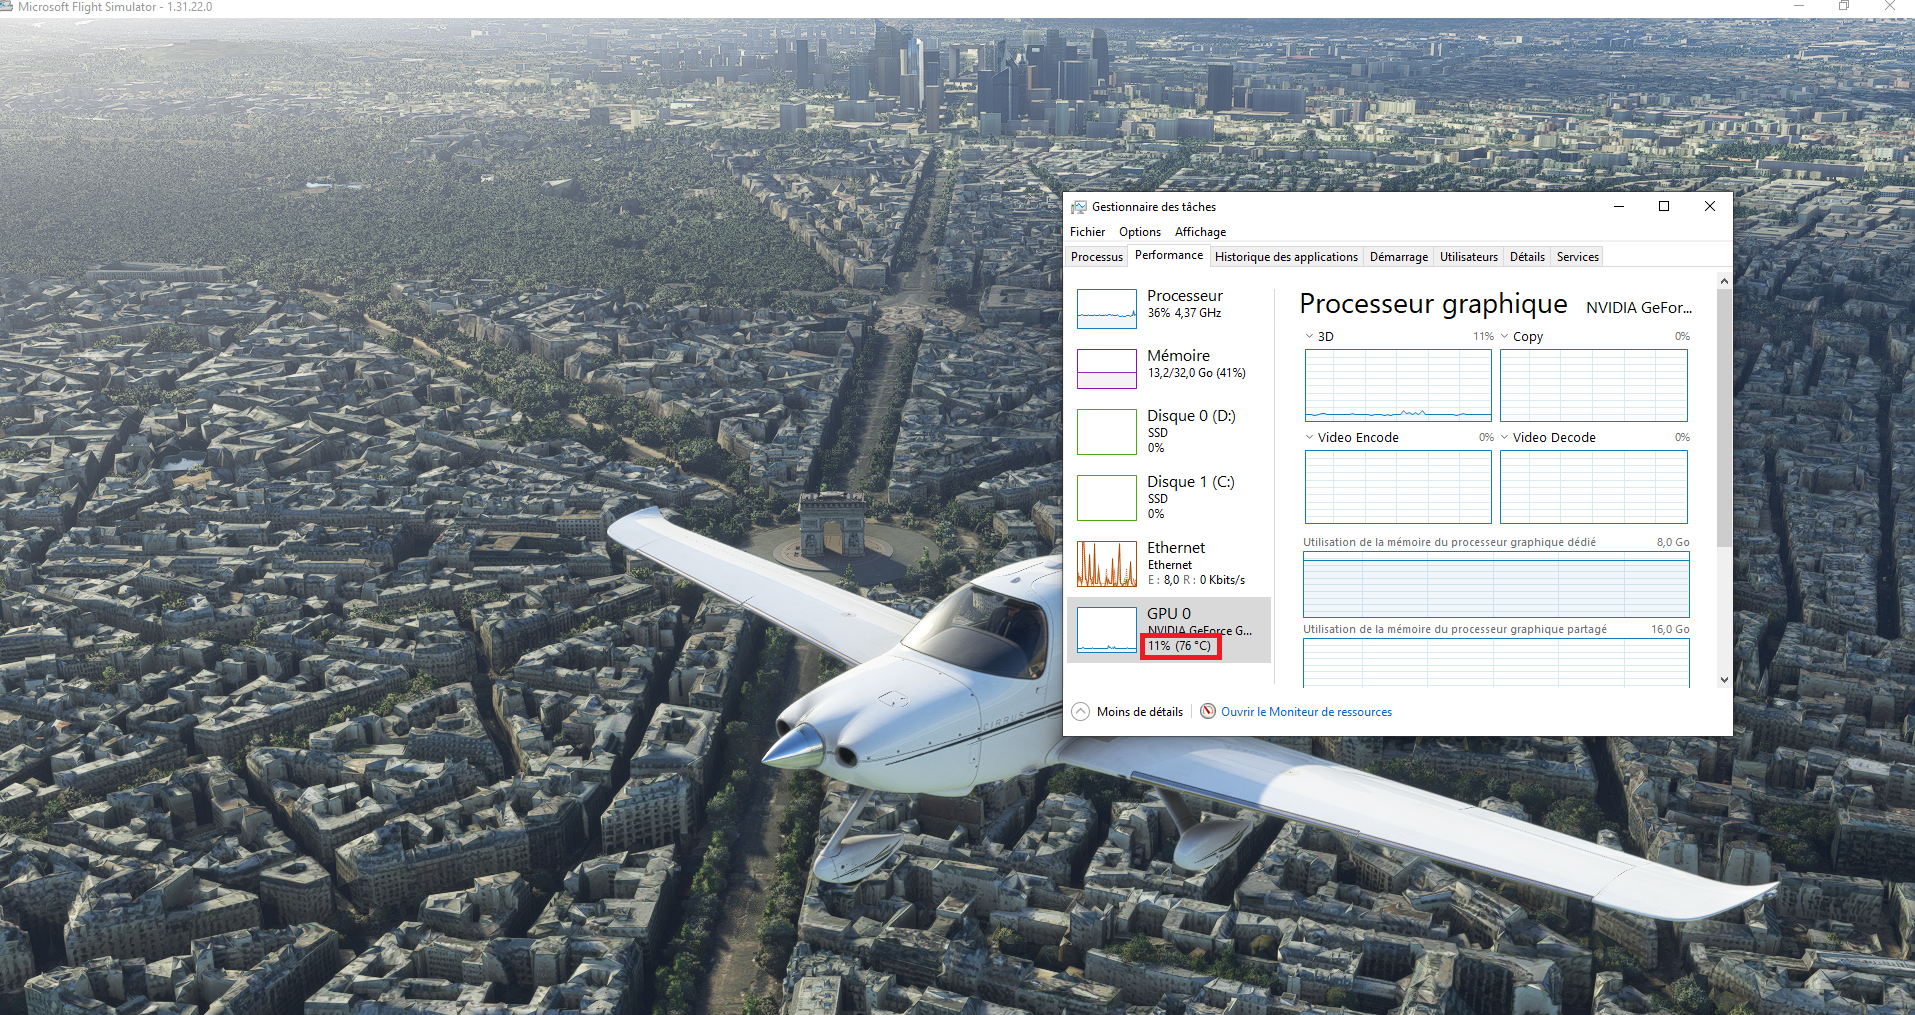Switch to the Performance tab
Image resolution: width=1915 pixels, height=1015 pixels.
pos(1169,255)
